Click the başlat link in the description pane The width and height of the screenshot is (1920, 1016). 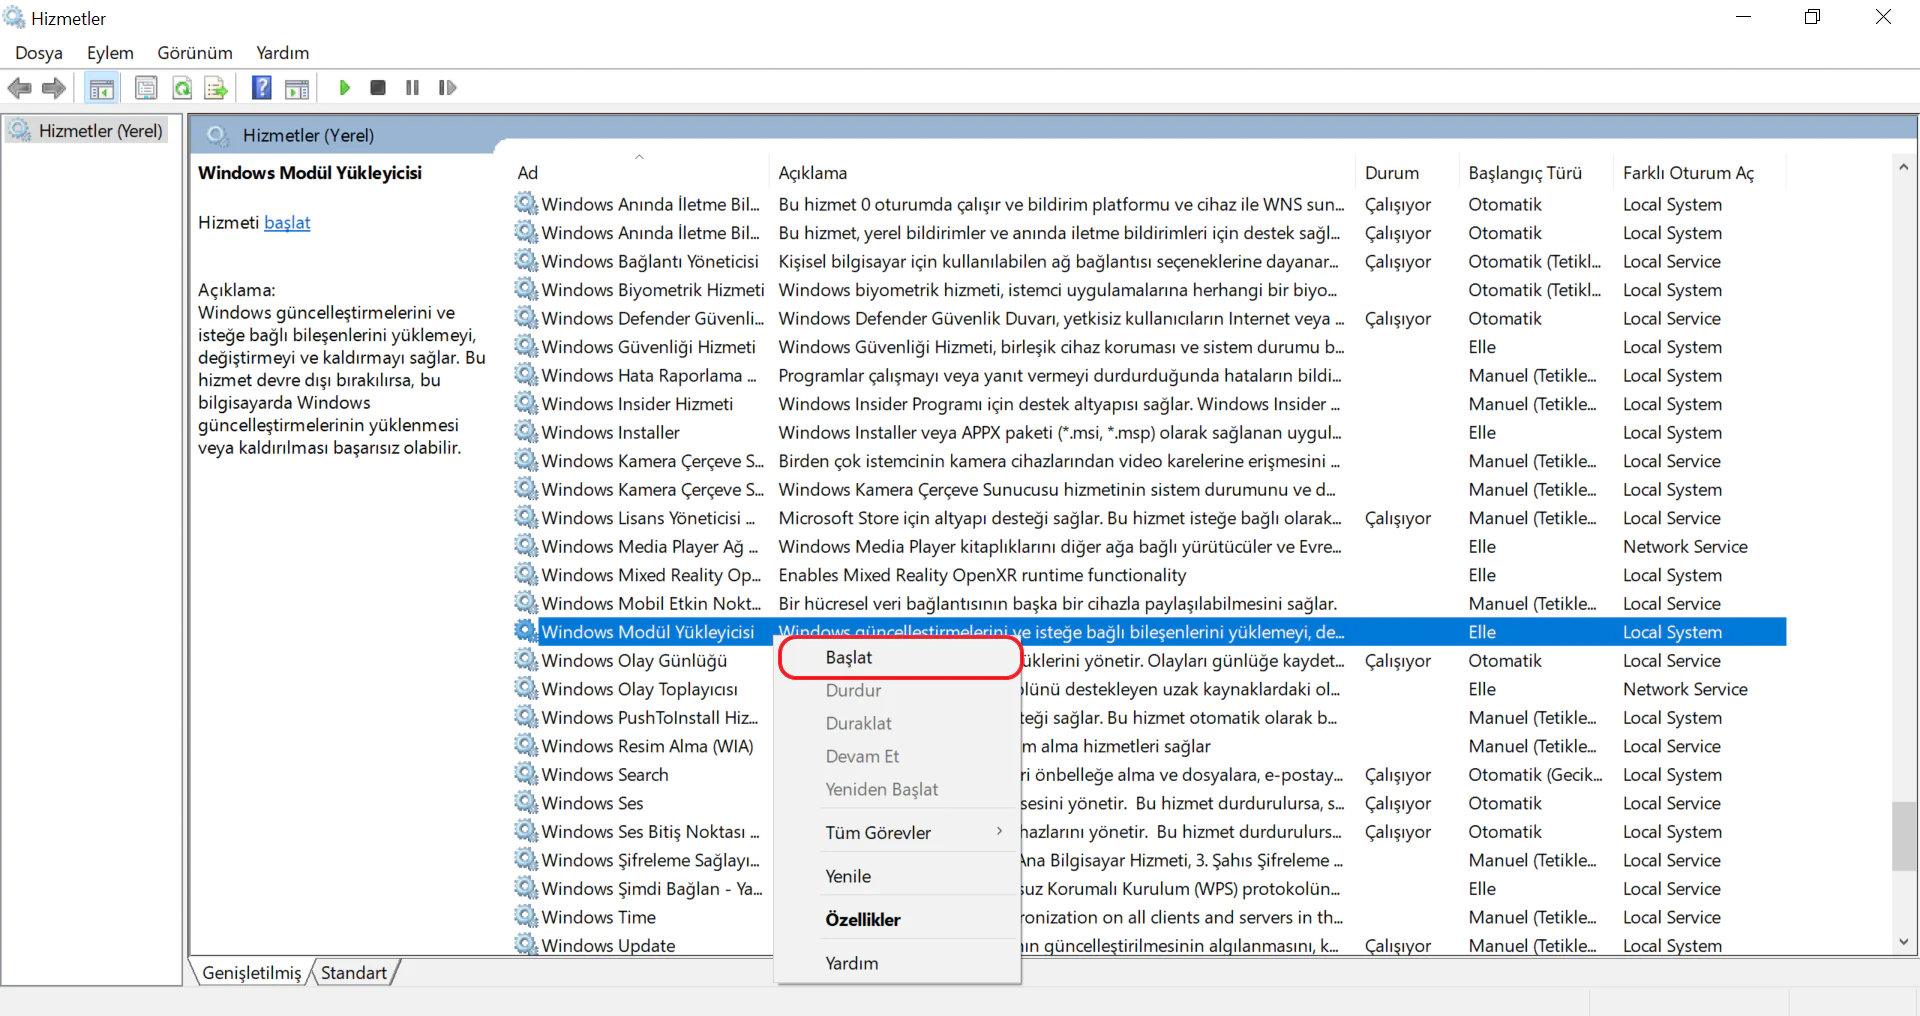click(x=287, y=222)
